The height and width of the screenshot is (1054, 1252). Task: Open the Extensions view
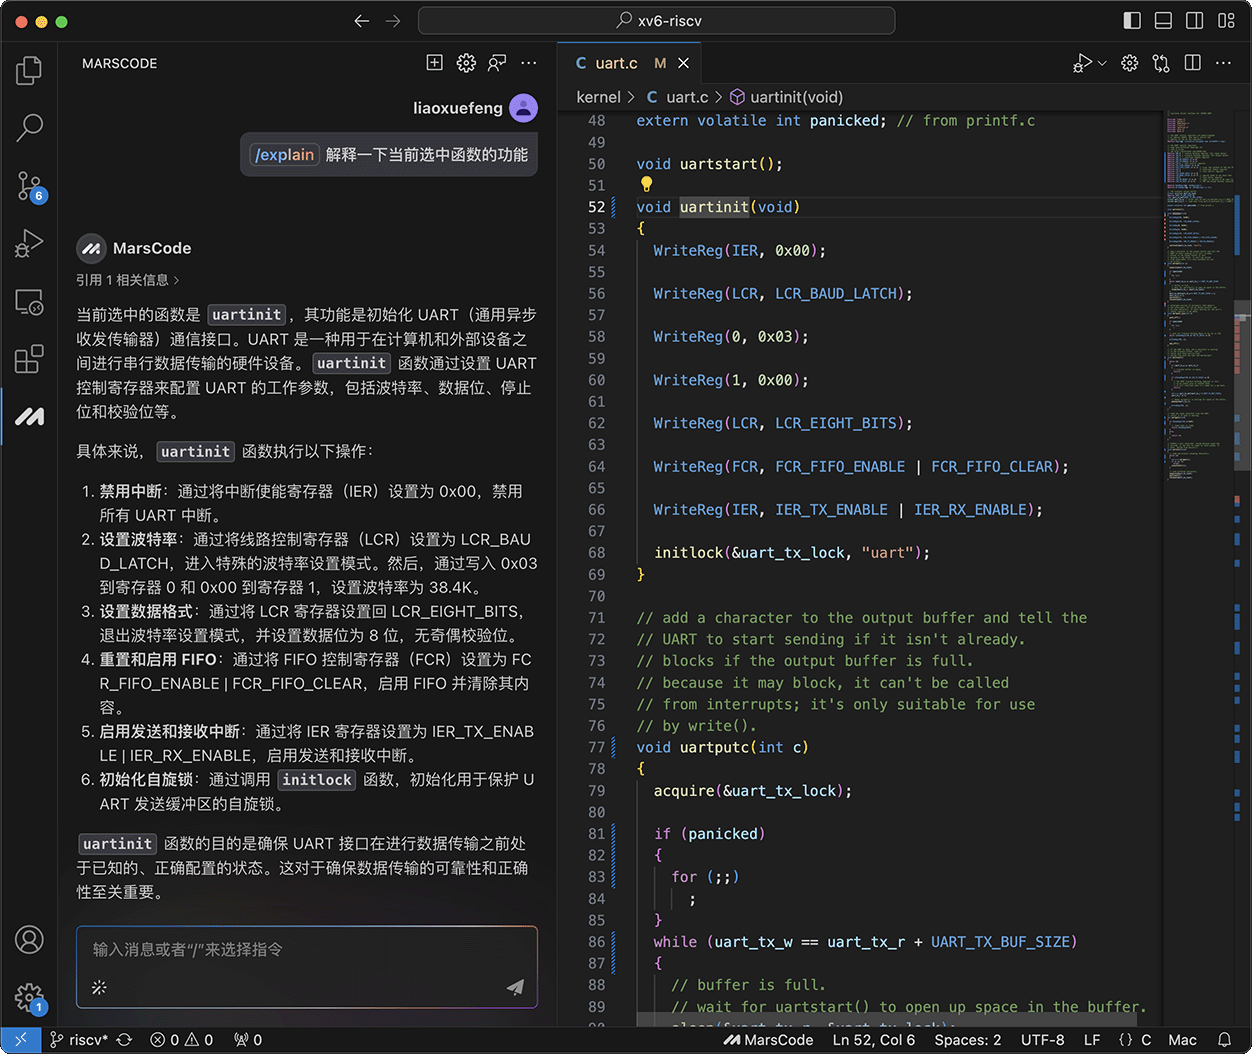click(x=29, y=358)
